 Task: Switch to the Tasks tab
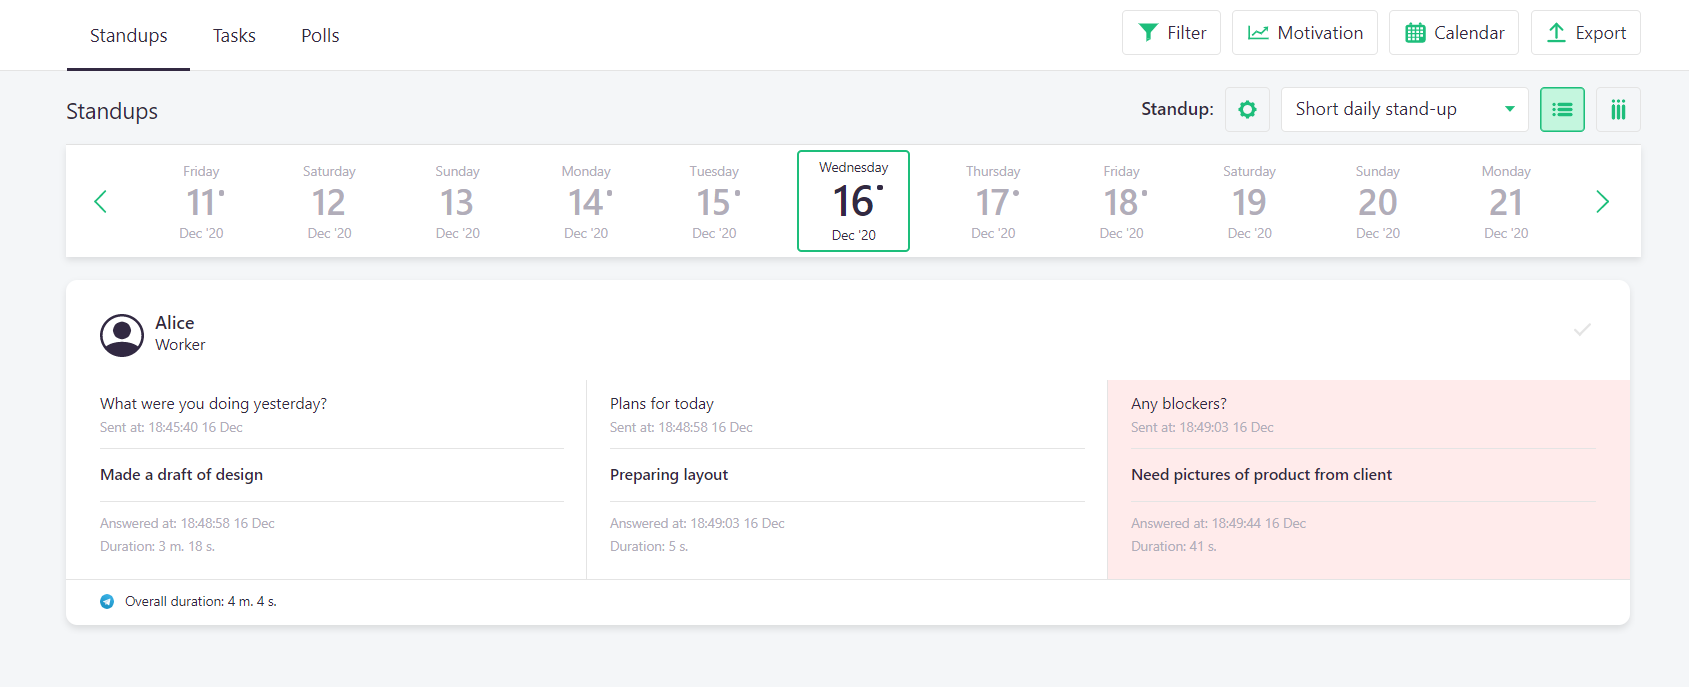click(234, 36)
